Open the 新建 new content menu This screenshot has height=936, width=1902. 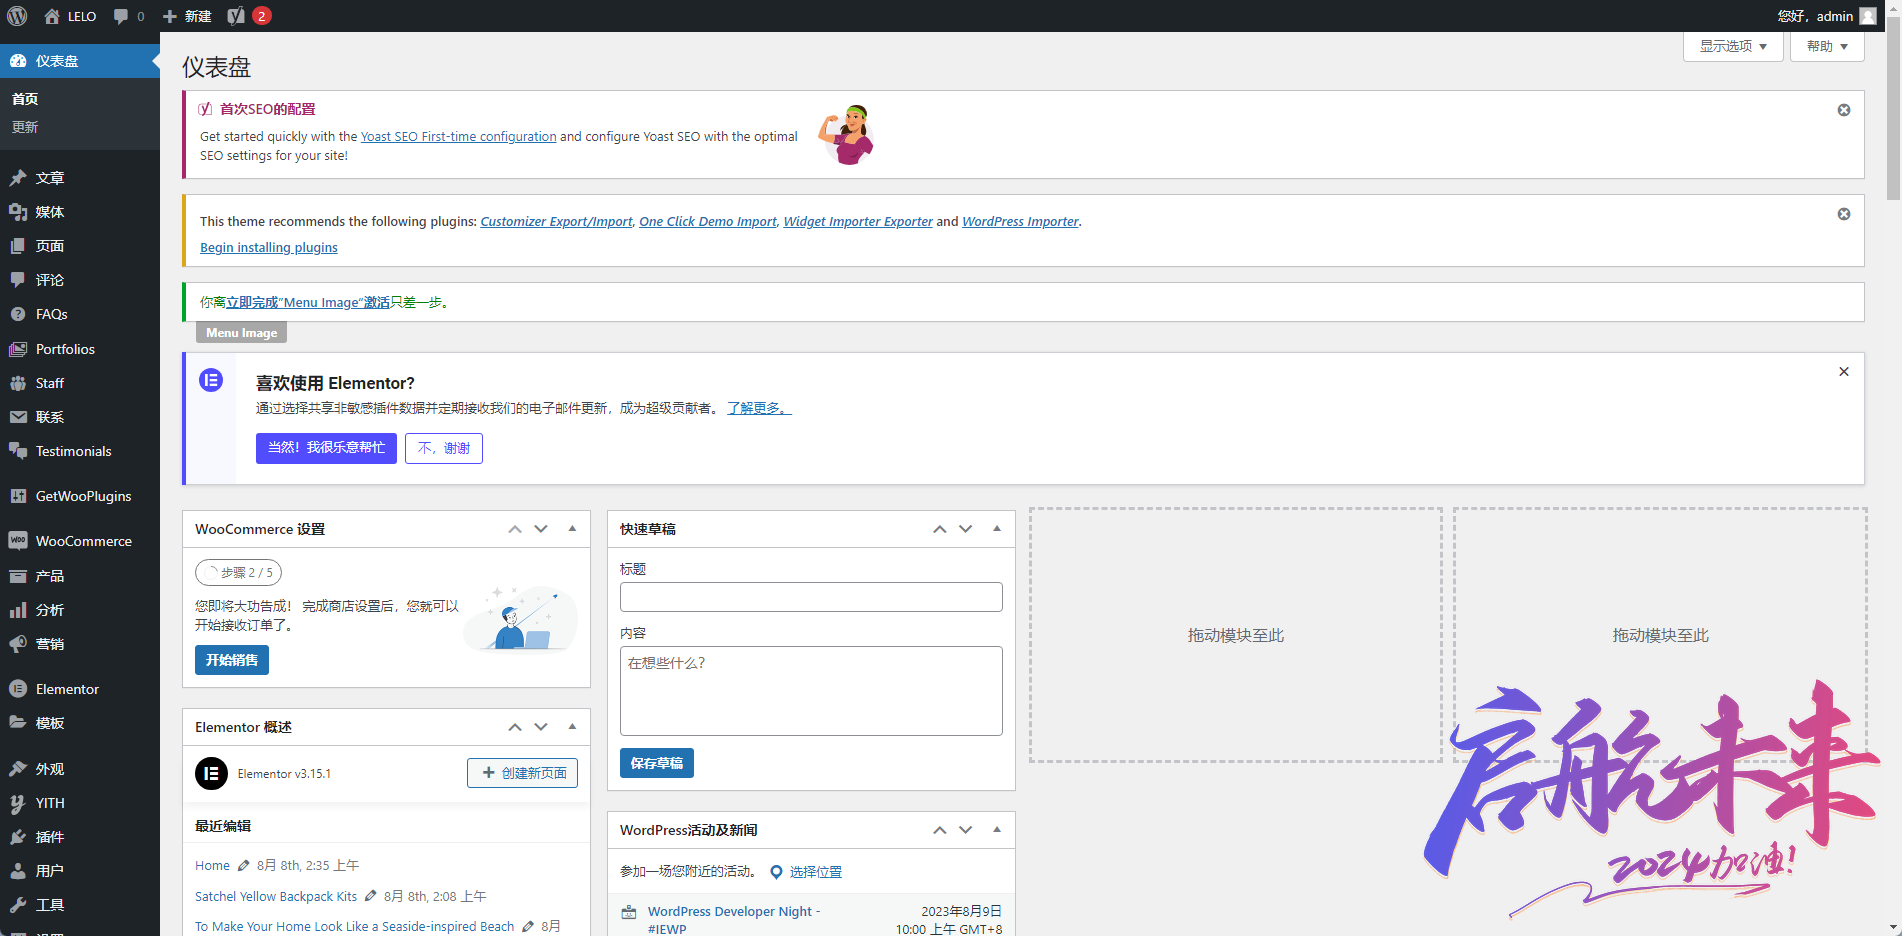coord(187,16)
